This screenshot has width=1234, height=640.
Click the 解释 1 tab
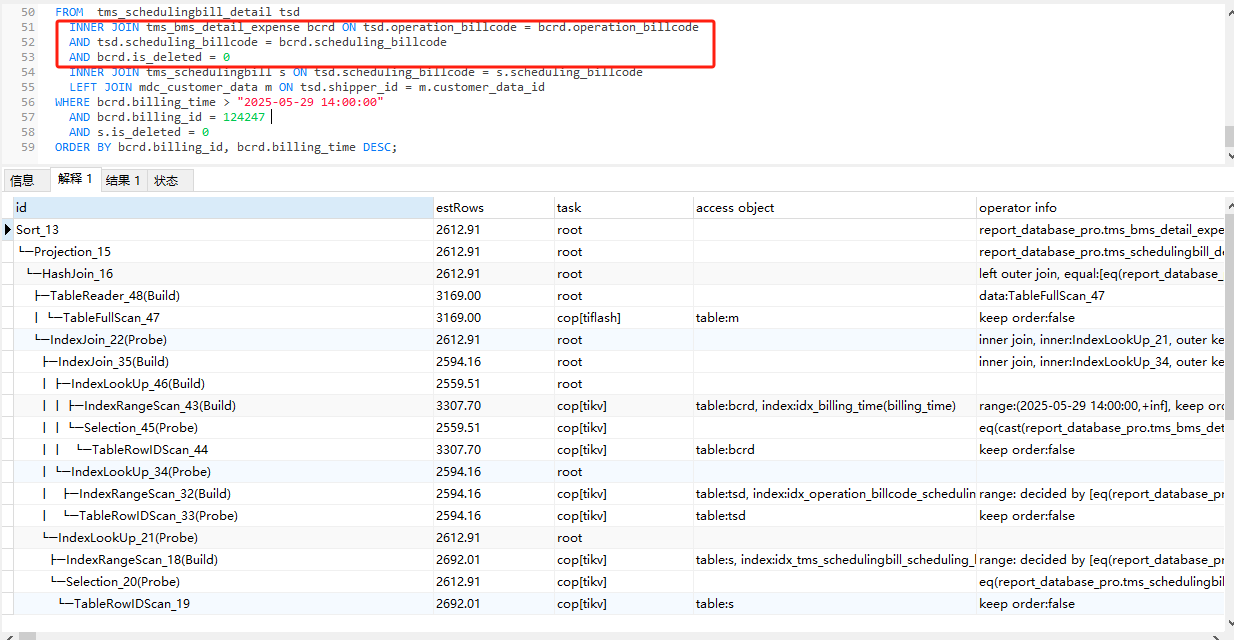(x=75, y=179)
